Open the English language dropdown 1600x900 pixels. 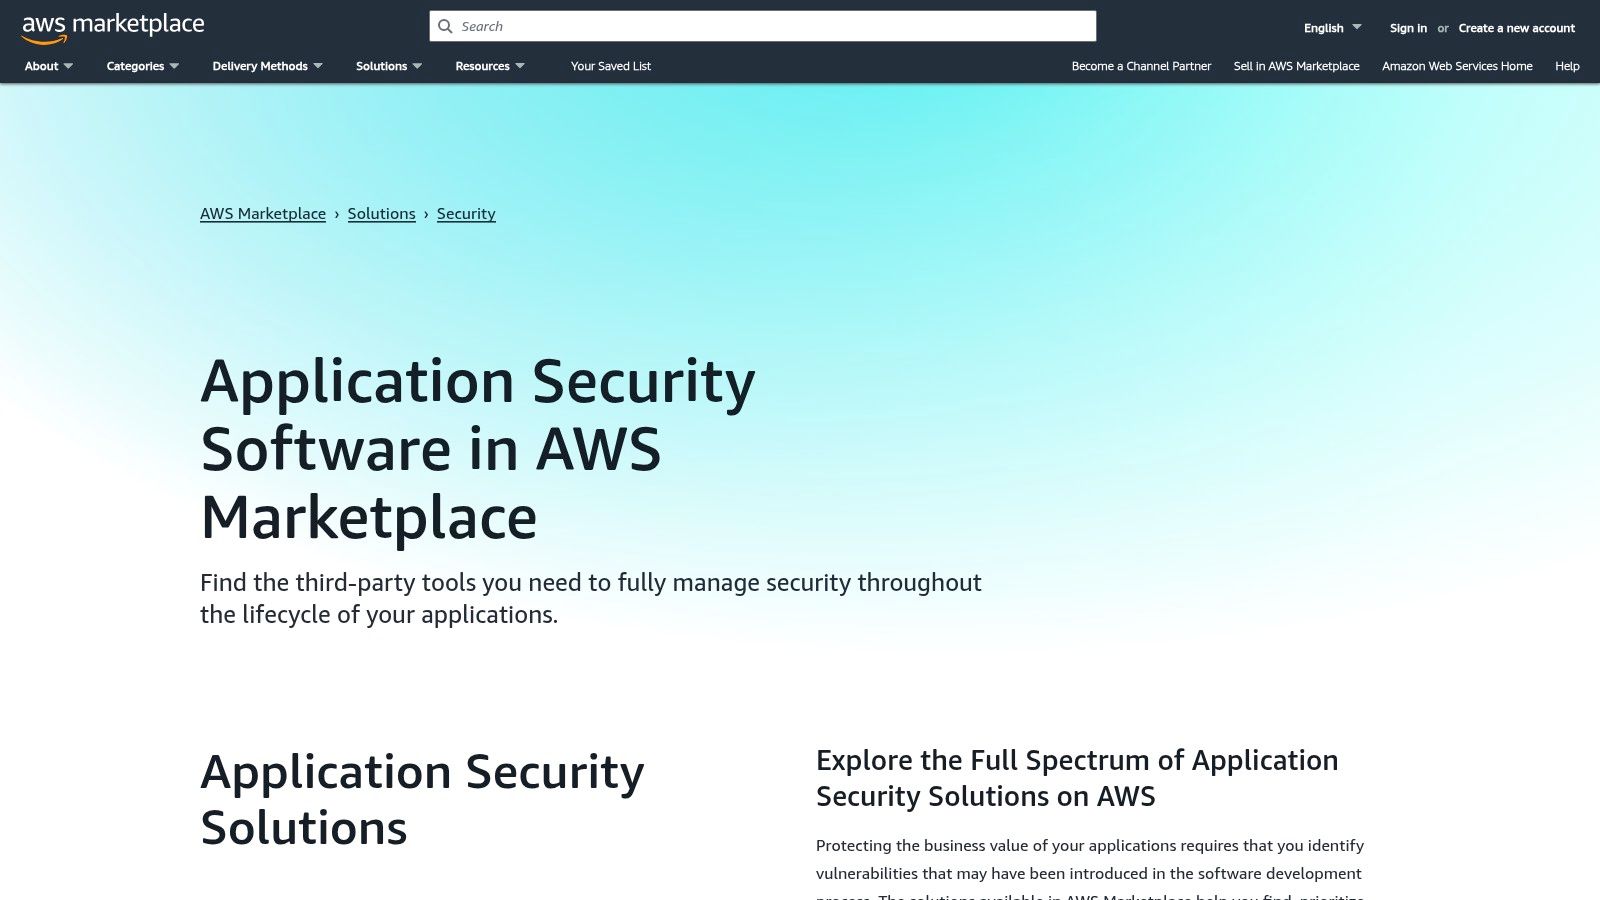pyautogui.click(x=1332, y=28)
